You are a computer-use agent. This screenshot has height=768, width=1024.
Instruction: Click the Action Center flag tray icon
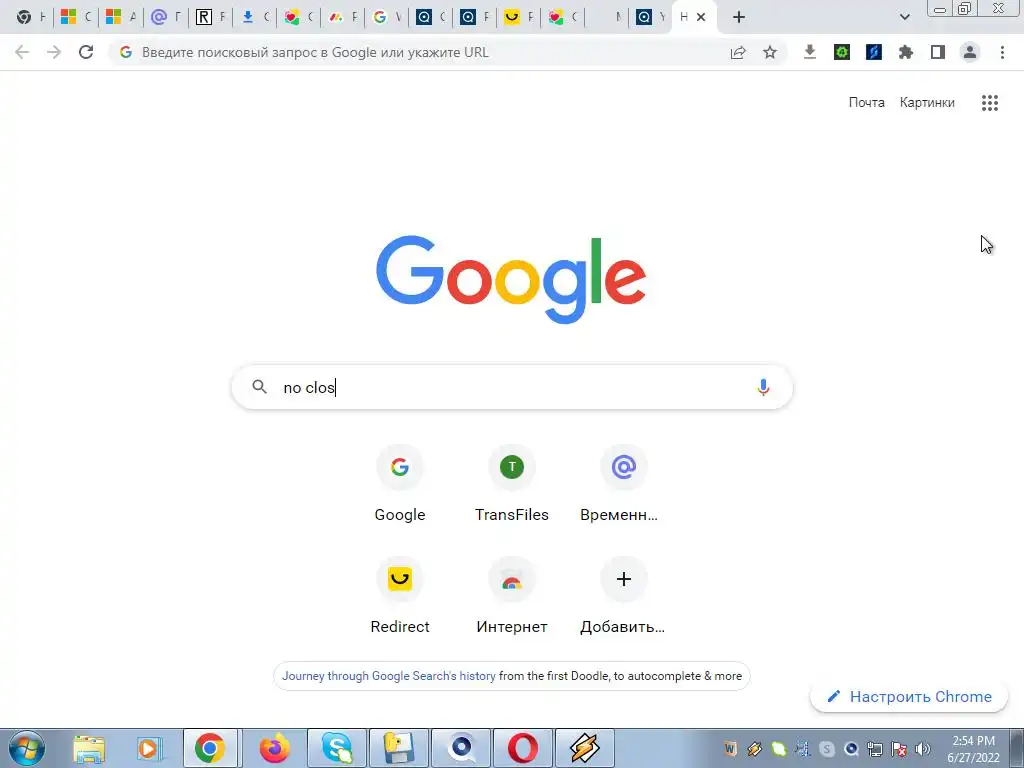coord(899,749)
